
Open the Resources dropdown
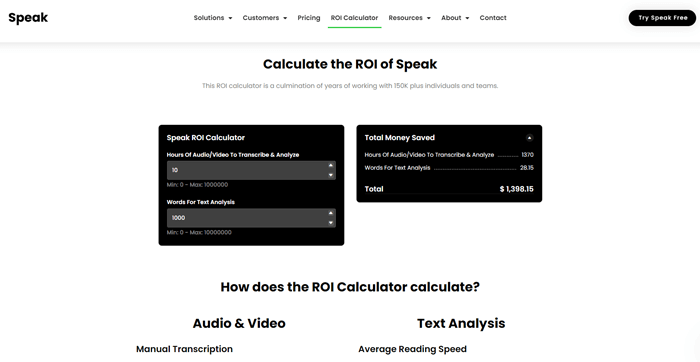tap(409, 18)
